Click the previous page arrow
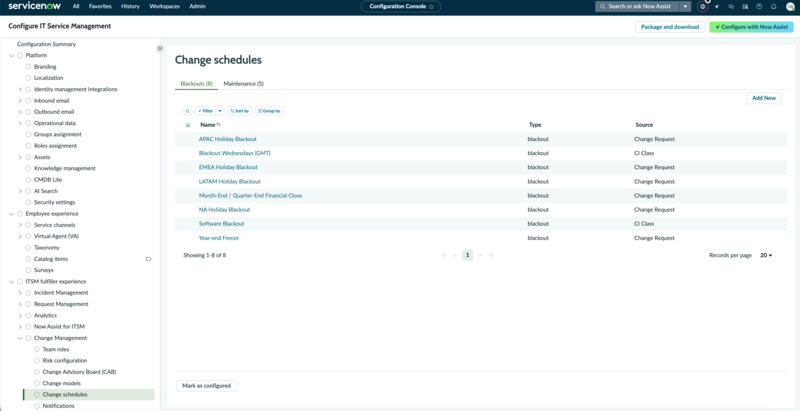The image size is (800, 411). (456, 255)
